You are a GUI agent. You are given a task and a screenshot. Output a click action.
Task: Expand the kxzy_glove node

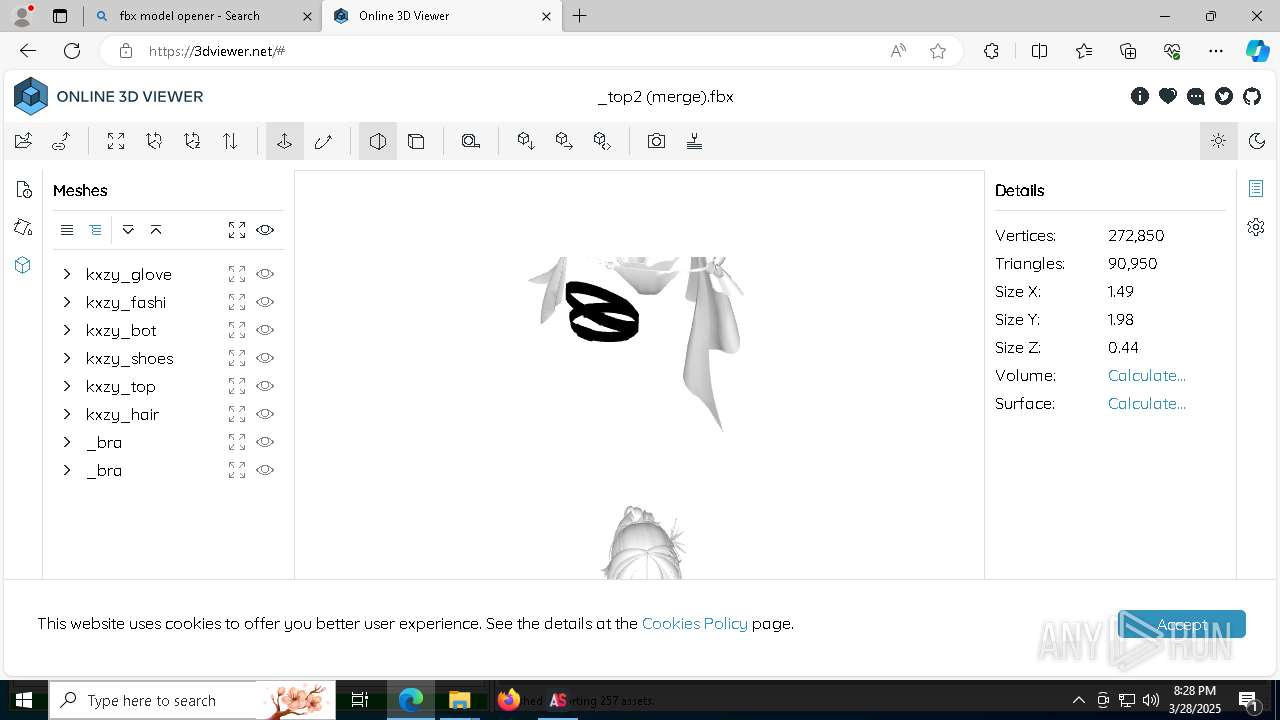coord(67,274)
